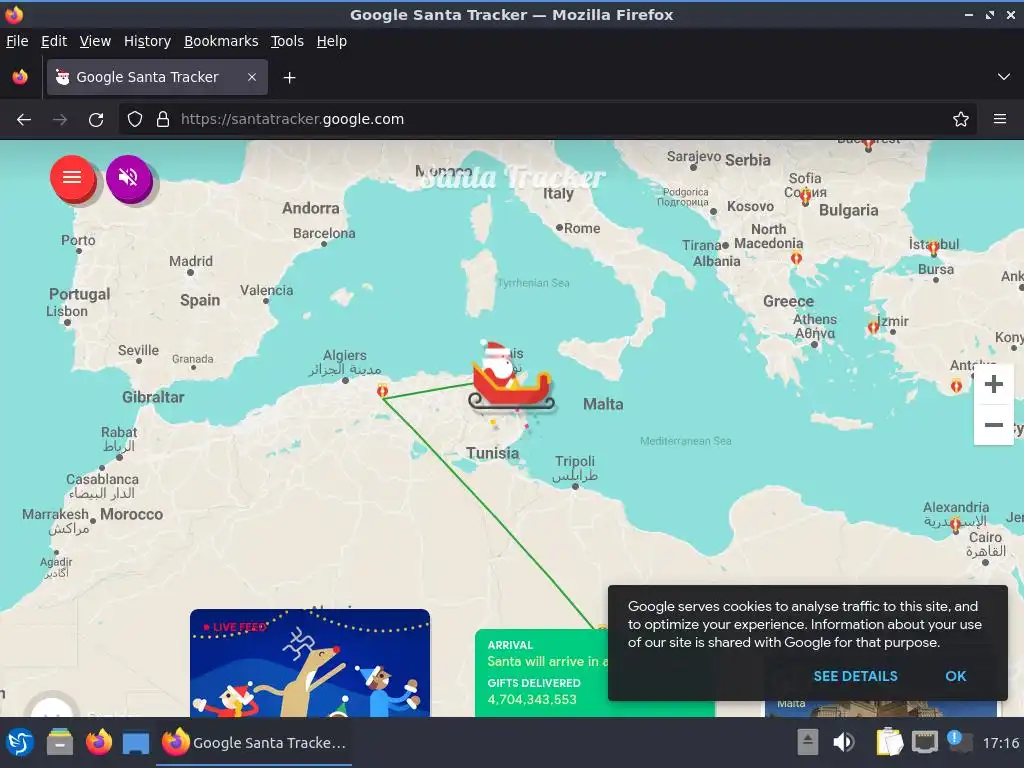Toggle the purple mute sound button
This screenshot has height=768, width=1024.
click(x=129, y=178)
